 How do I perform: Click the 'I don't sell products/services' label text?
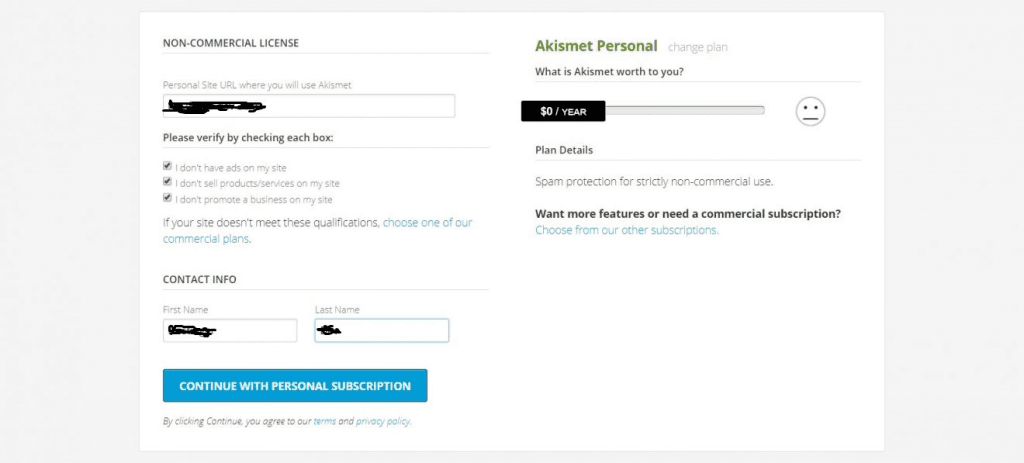(257, 184)
